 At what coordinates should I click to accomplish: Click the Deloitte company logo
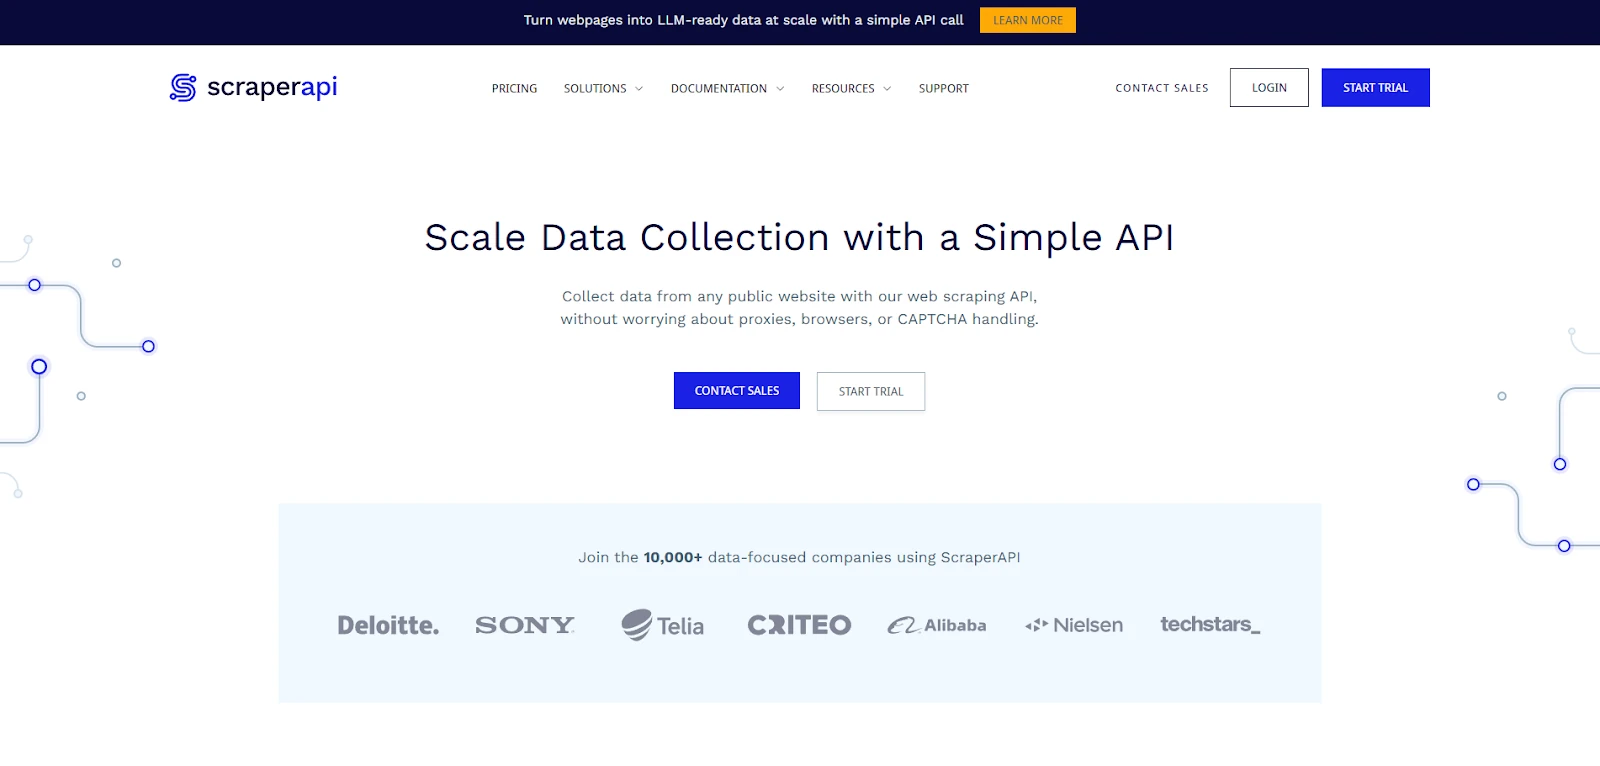click(x=388, y=625)
